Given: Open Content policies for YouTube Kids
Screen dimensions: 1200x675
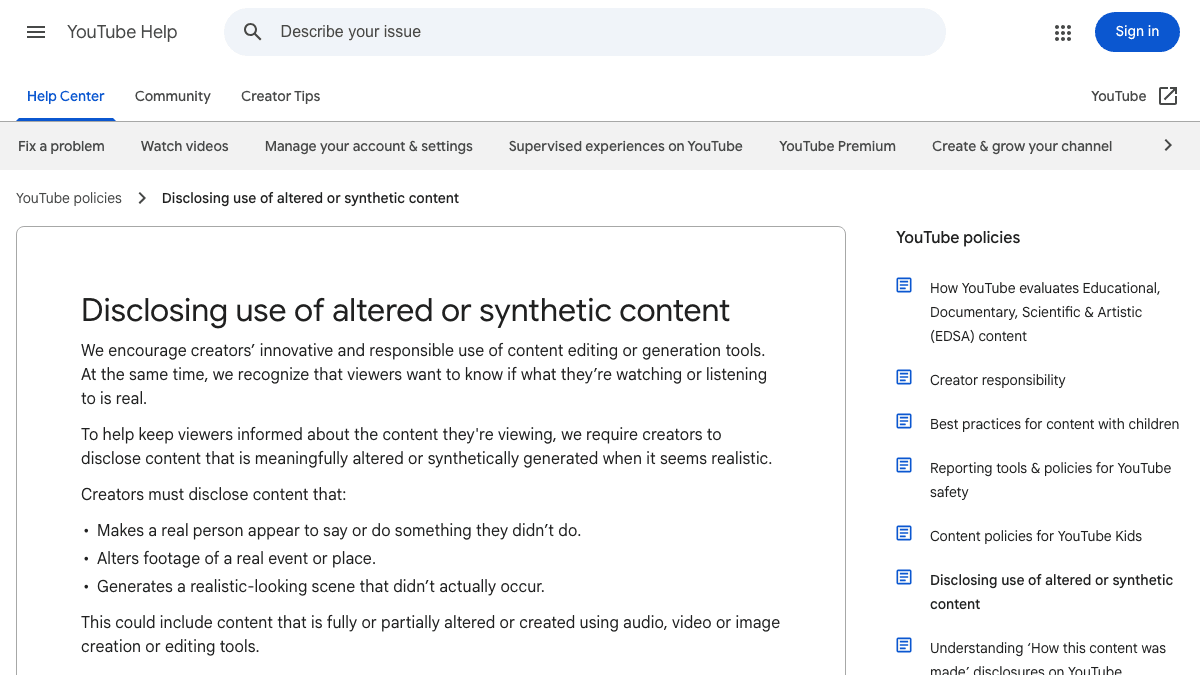Looking at the screenshot, I should (x=1036, y=536).
